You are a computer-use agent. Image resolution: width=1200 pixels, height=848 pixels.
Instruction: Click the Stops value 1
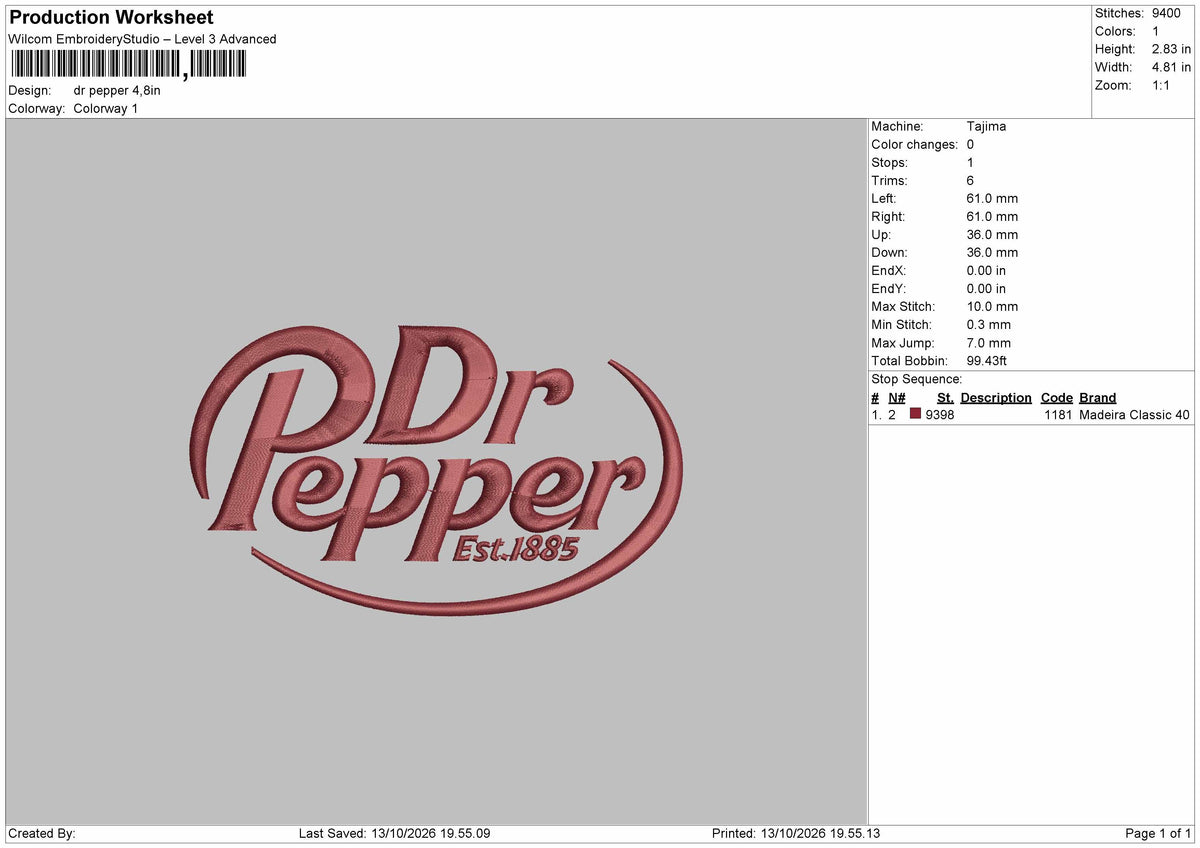tap(970, 162)
